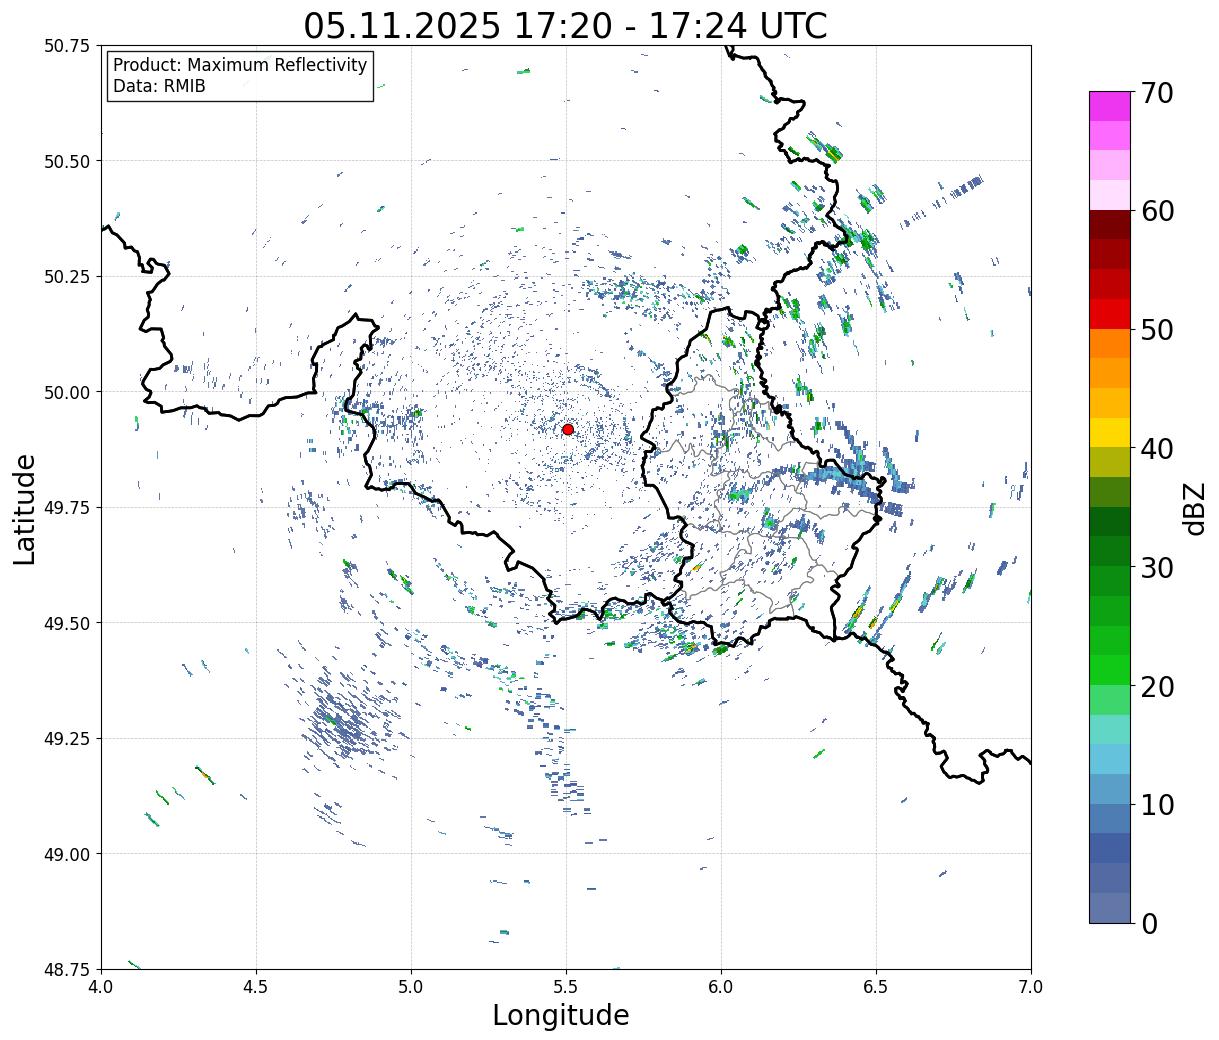Click the latitude tick label 49.00

[67, 854]
